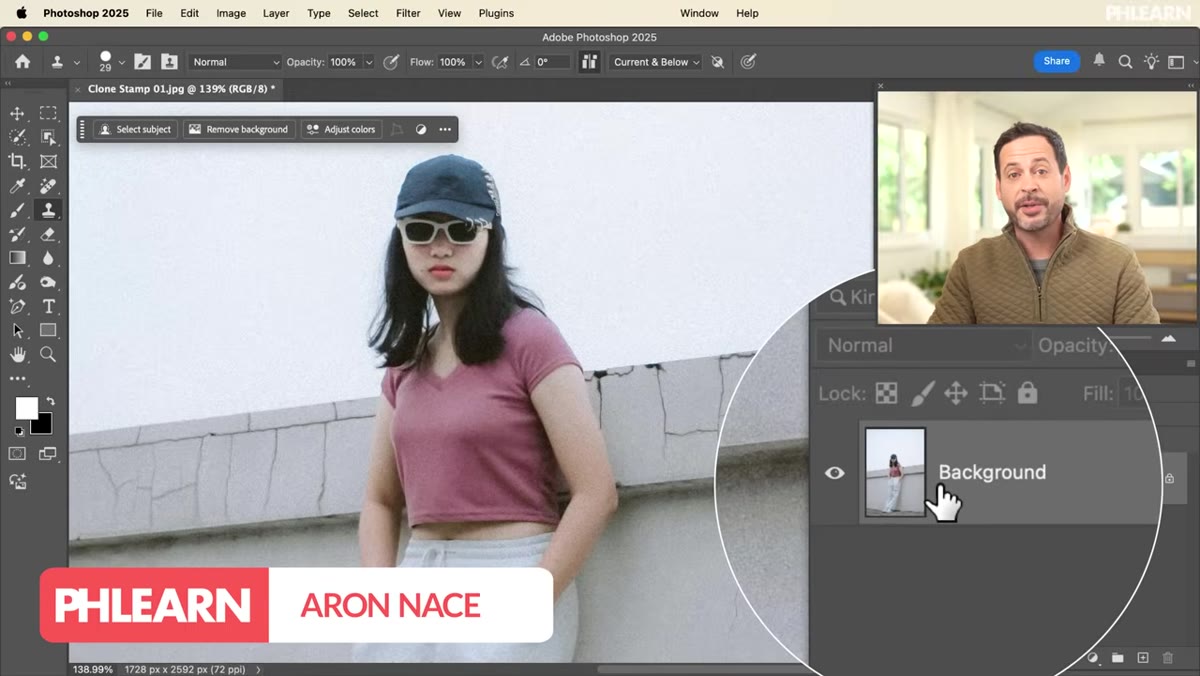
Task: Open the Brush Settings panel icon
Action: (x=143, y=62)
